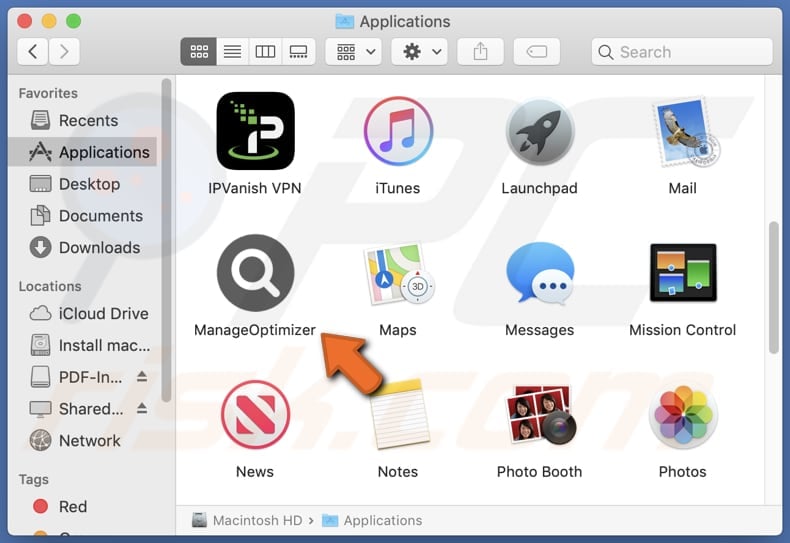790x543 pixels.
Task: Select the iTunes app icon
Action: [x=398, y=131]
